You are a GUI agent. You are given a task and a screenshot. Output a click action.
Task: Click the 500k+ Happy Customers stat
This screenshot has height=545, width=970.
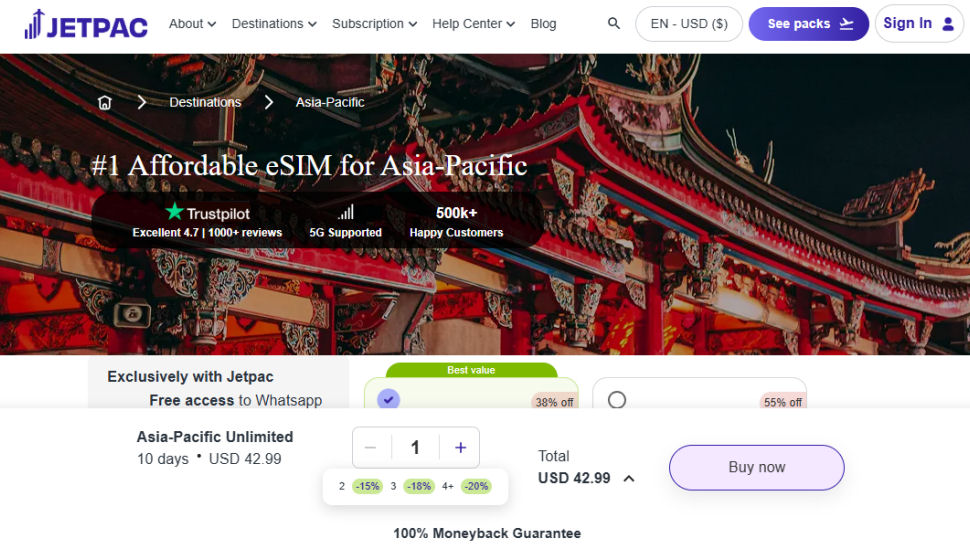[x=456, y=222]
